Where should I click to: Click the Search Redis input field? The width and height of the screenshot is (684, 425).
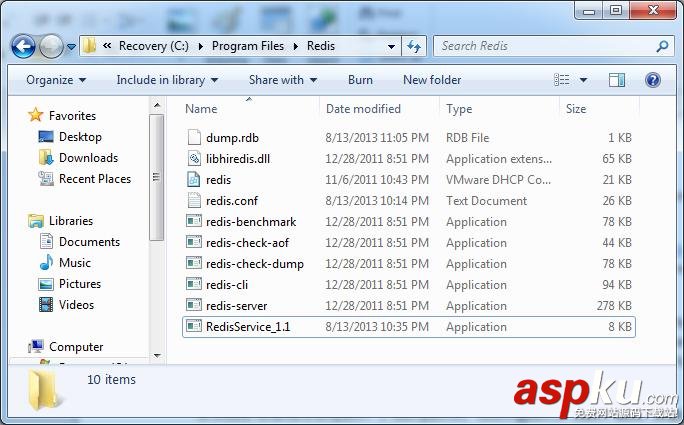click(x=543, y=46)
